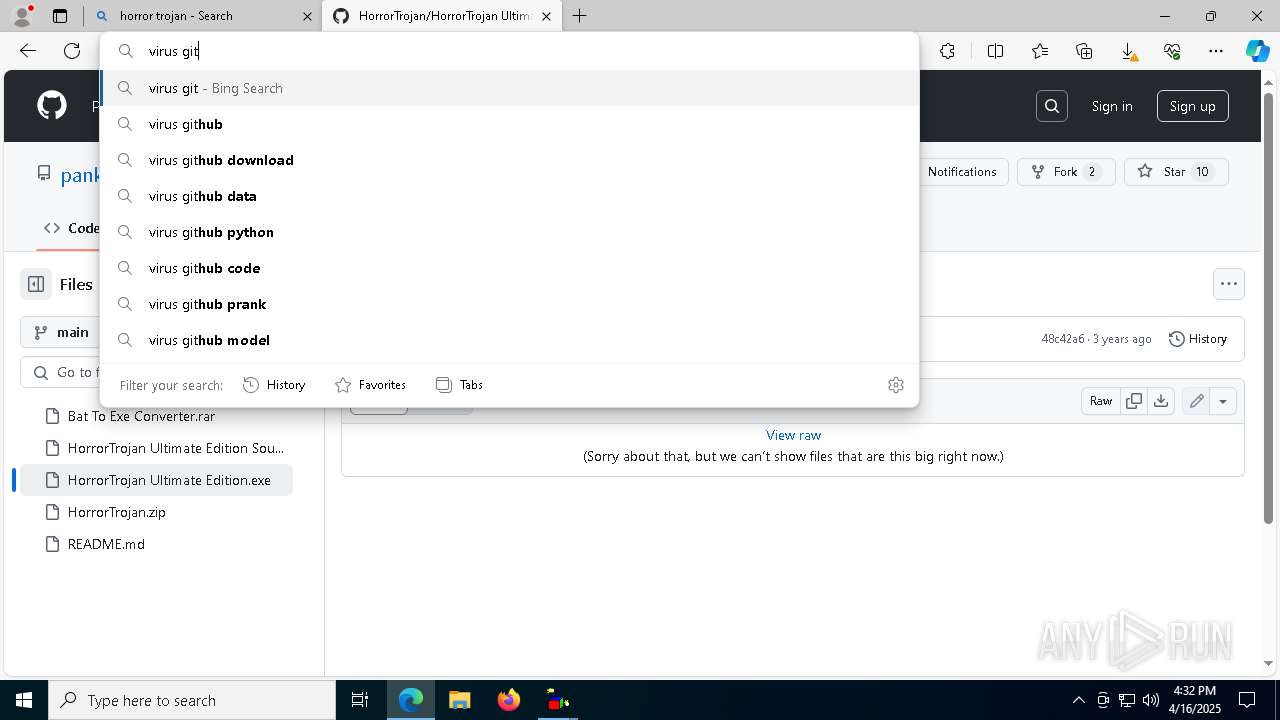Open Microsoft Edge taskbar icon
The image size is (1280, 720).
411,700
